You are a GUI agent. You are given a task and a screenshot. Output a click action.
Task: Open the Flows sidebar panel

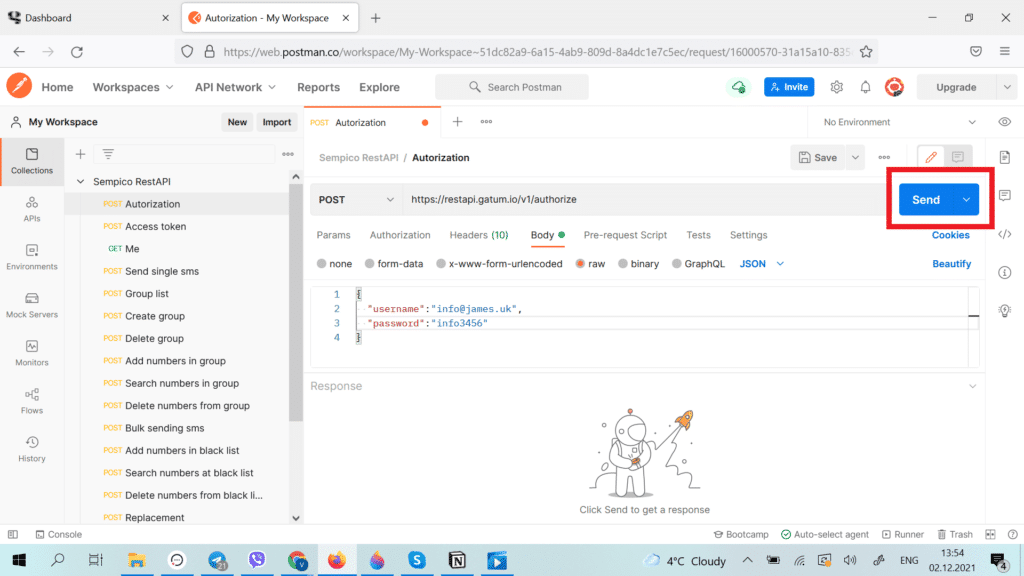[x=31, y=401]
